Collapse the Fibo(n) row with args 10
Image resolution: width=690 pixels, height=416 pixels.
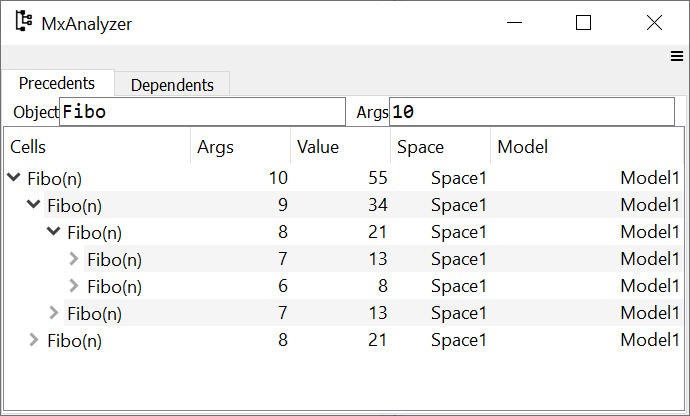[x=14, y=178]
